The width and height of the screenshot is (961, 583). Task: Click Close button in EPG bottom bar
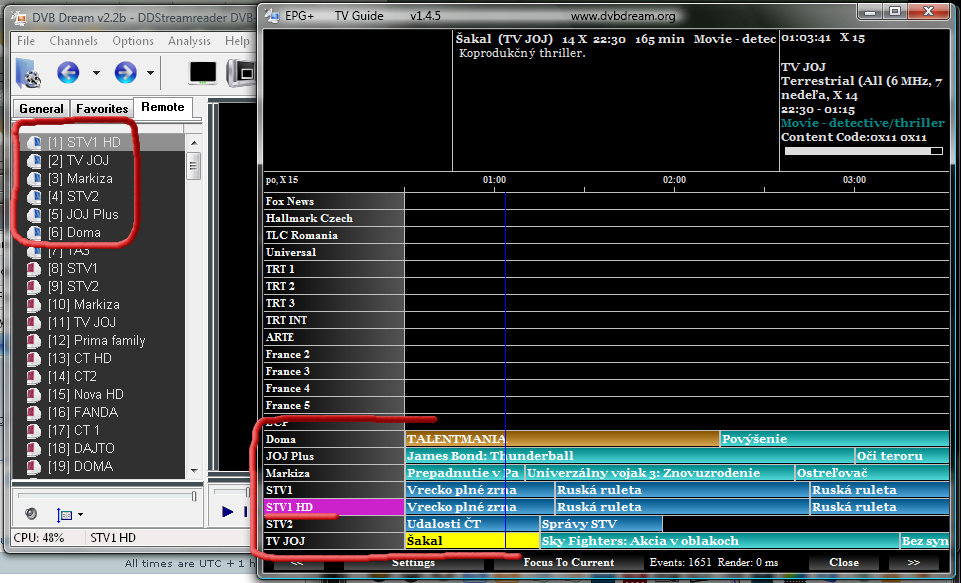click(844, 562)
